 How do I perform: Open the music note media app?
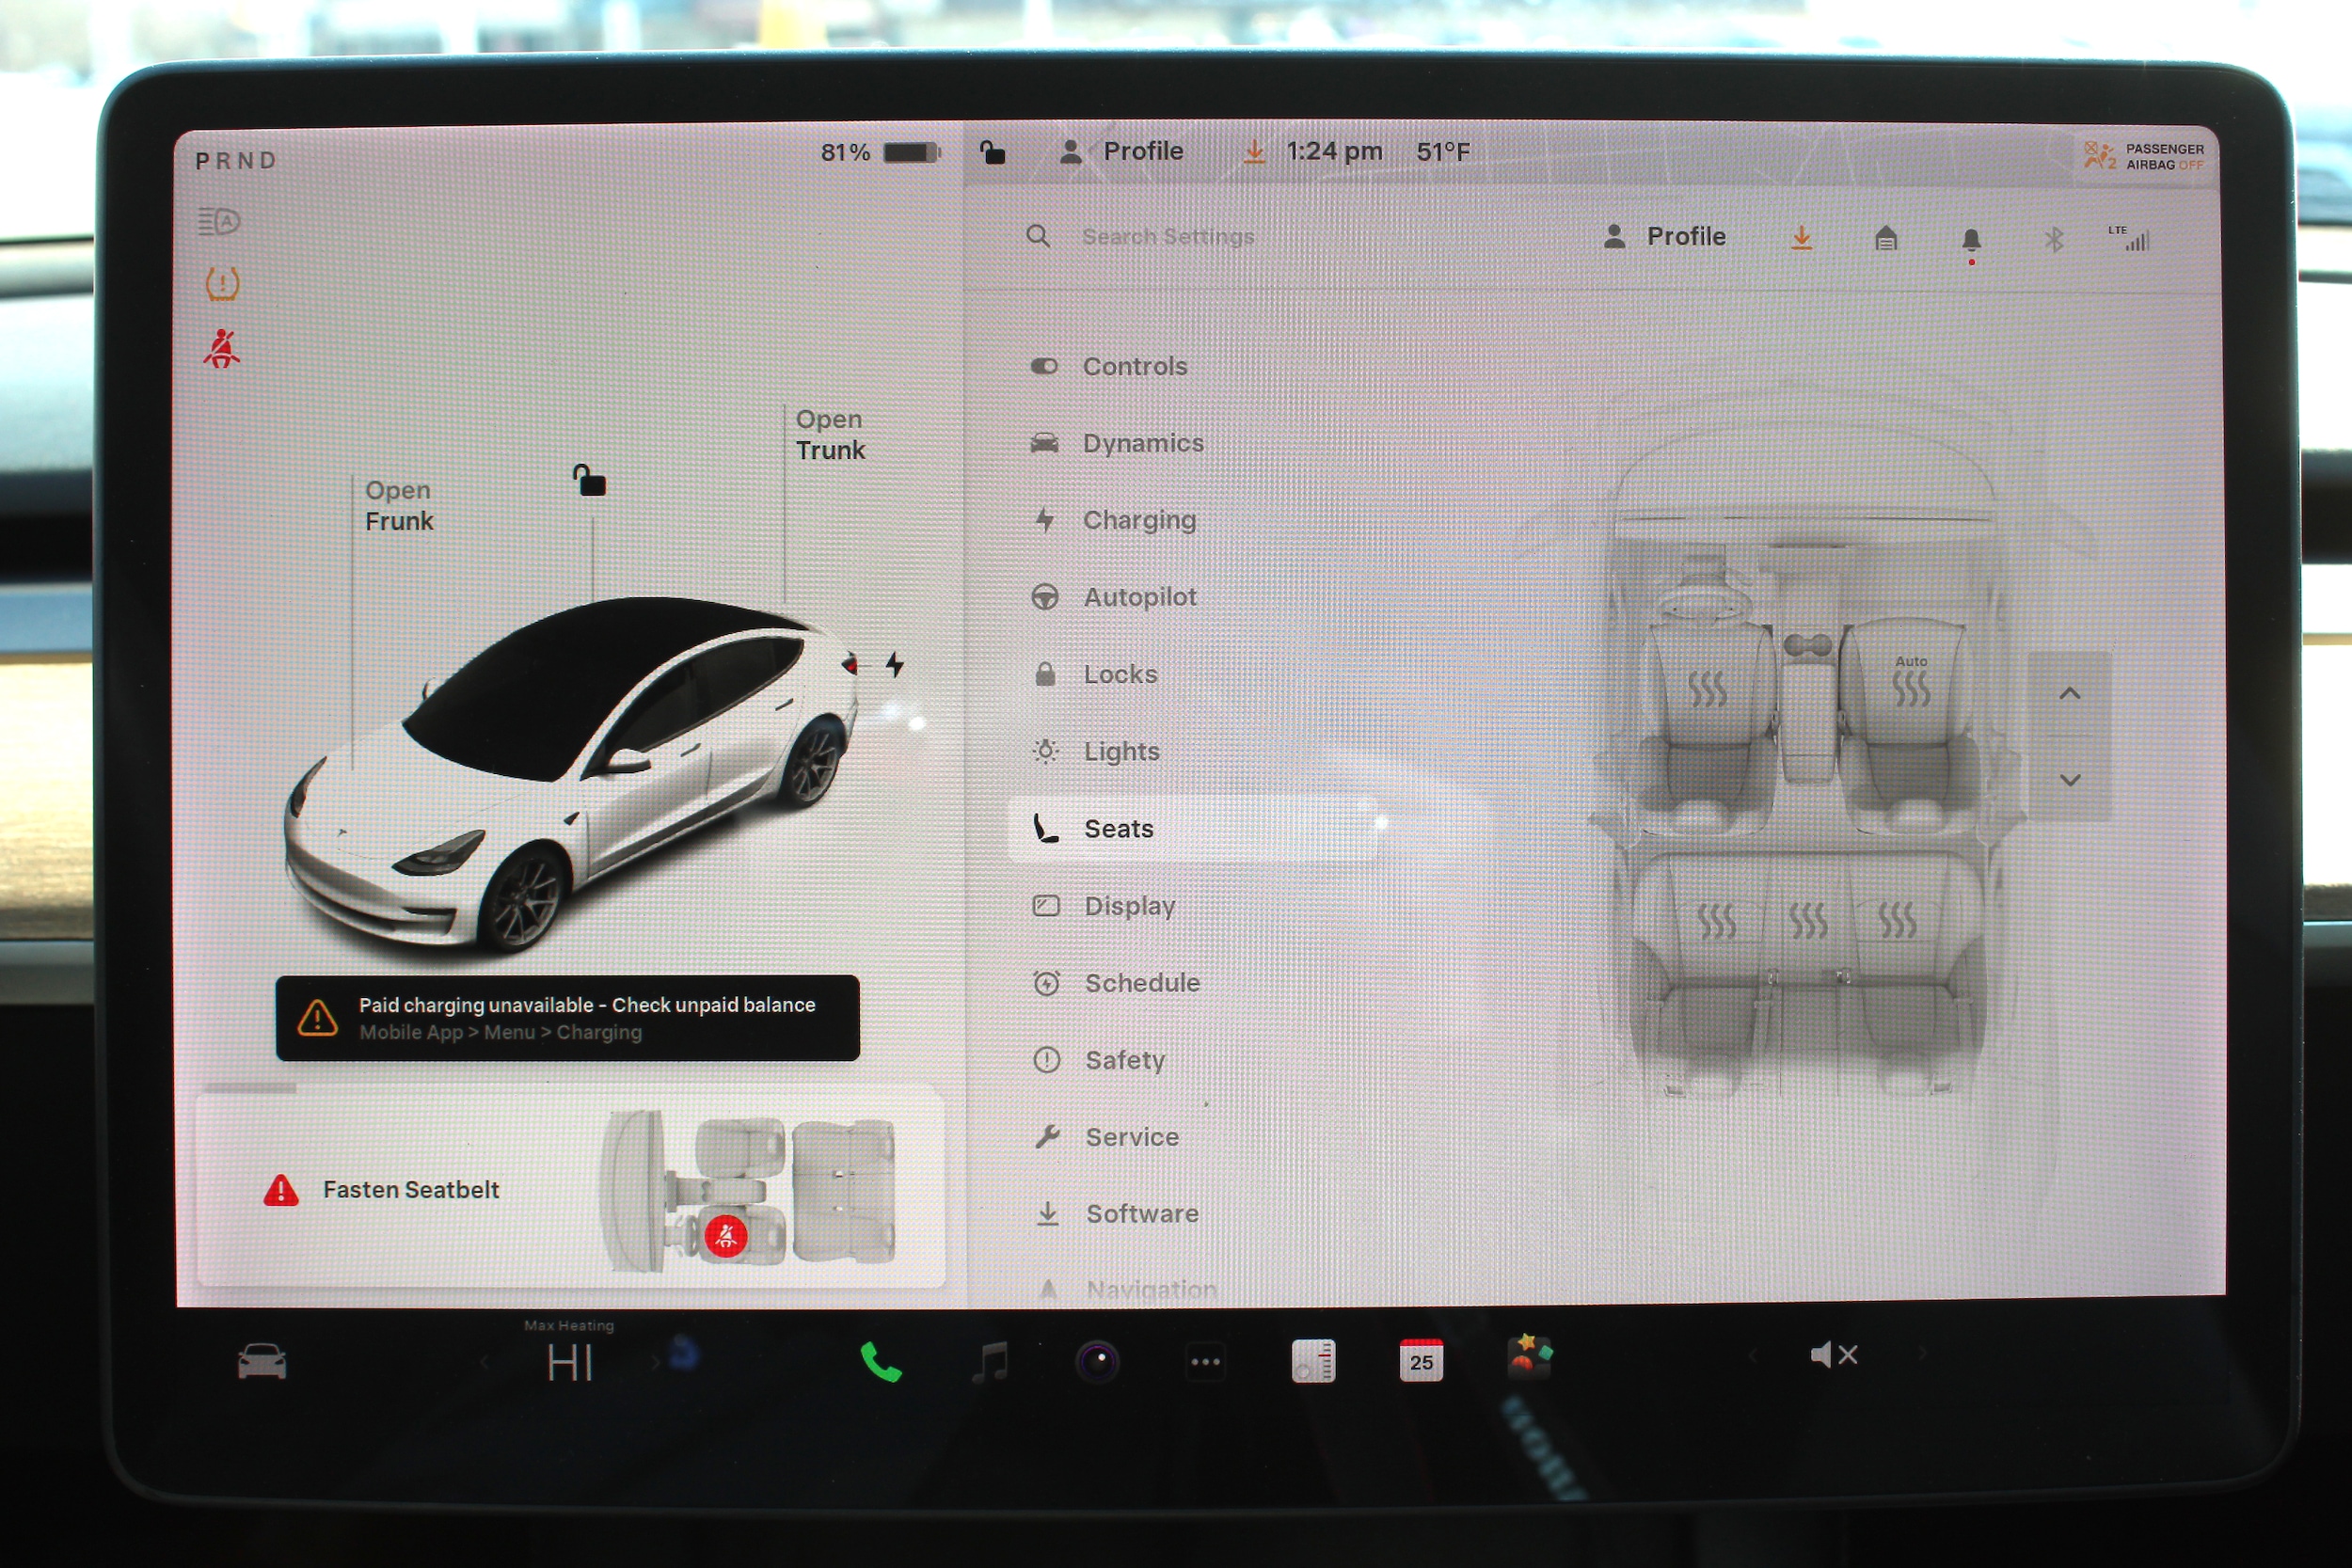pos(990,1361)
